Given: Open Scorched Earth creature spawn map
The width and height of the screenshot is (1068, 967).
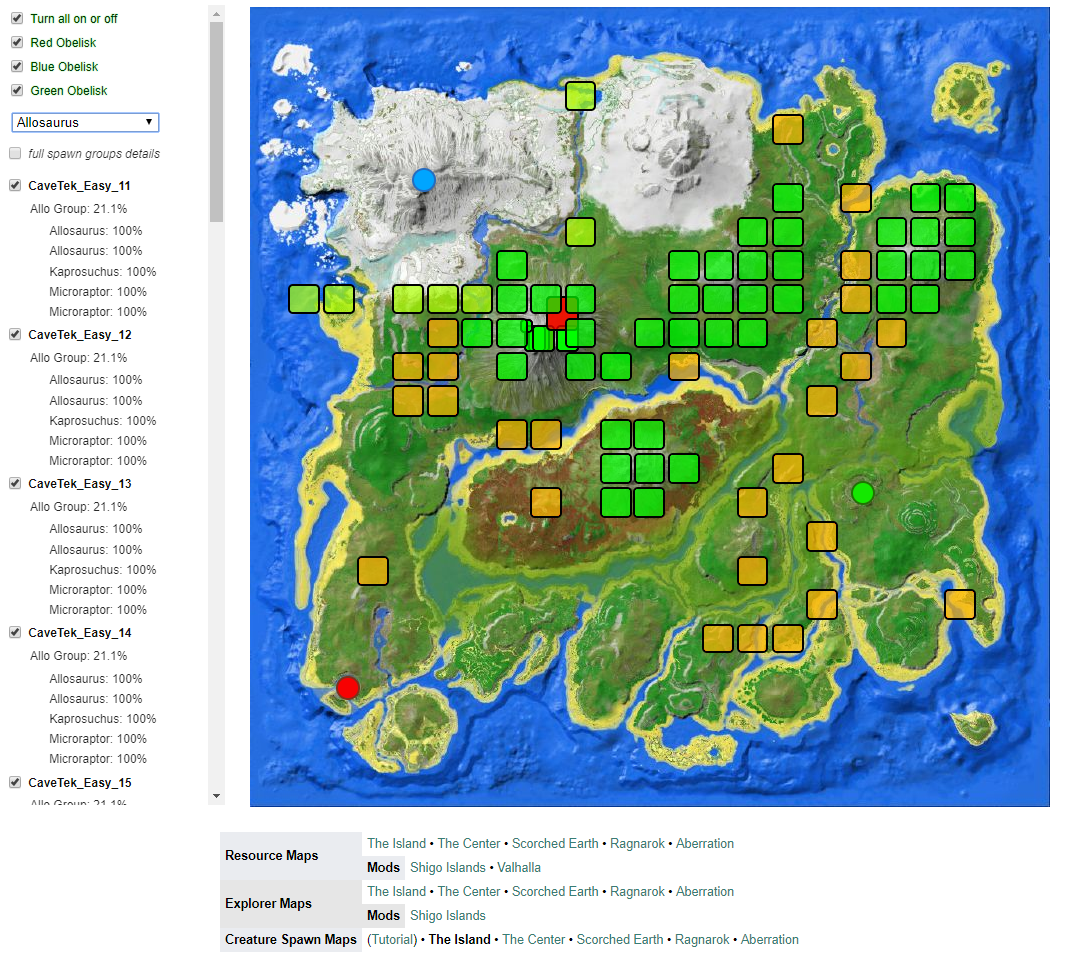Looking at the screenshot, I should pyautogui.click(x=620, y=940).
